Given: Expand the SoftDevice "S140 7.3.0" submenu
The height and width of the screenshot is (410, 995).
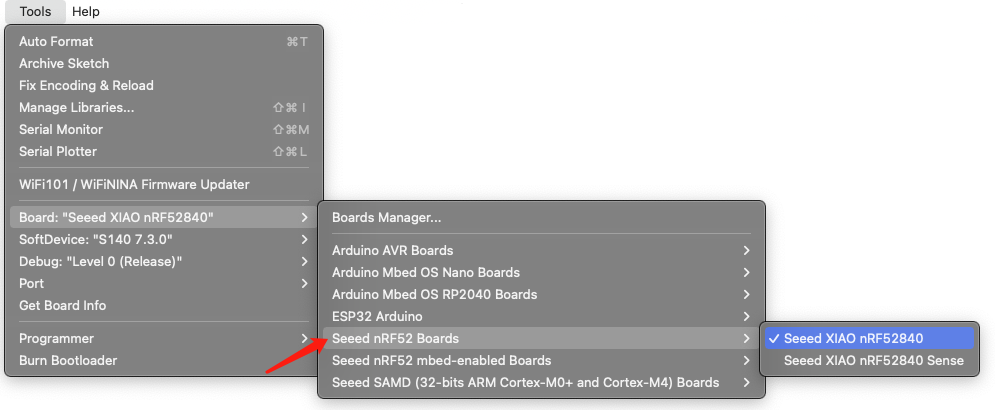Looking at the screenshot, I should [x=163, y=239].
